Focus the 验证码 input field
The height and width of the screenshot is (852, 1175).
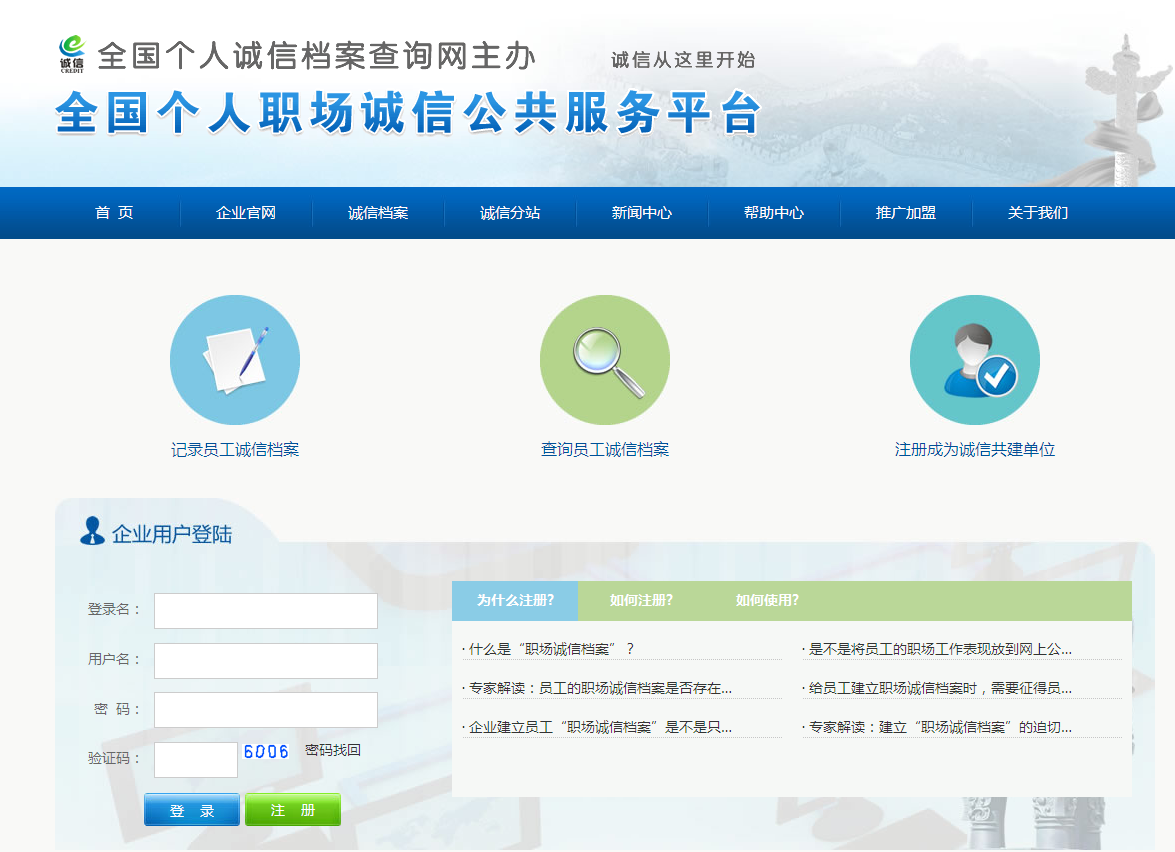pyautogui.click(x=196, y=760)
